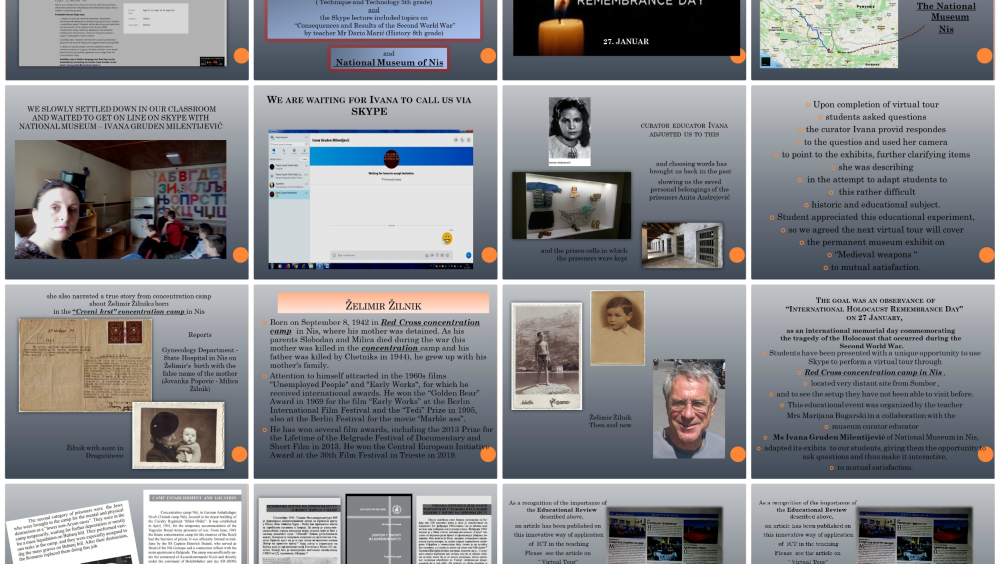
Task: Click the 'Reports' caption text
Action: tap(200, 335)
